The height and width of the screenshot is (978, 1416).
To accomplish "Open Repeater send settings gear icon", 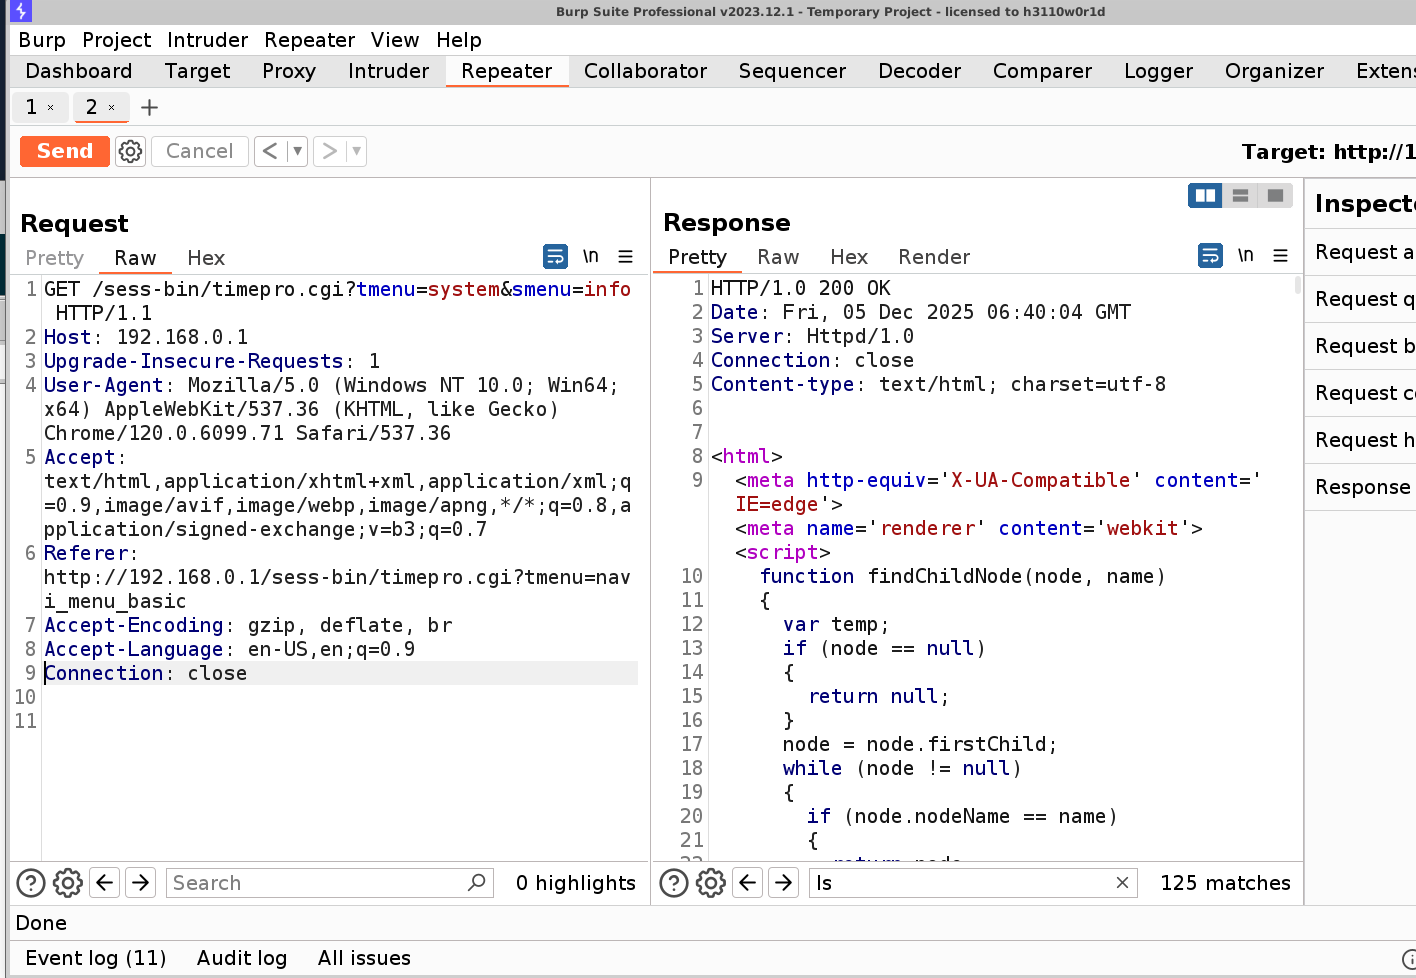I will 130,151.
